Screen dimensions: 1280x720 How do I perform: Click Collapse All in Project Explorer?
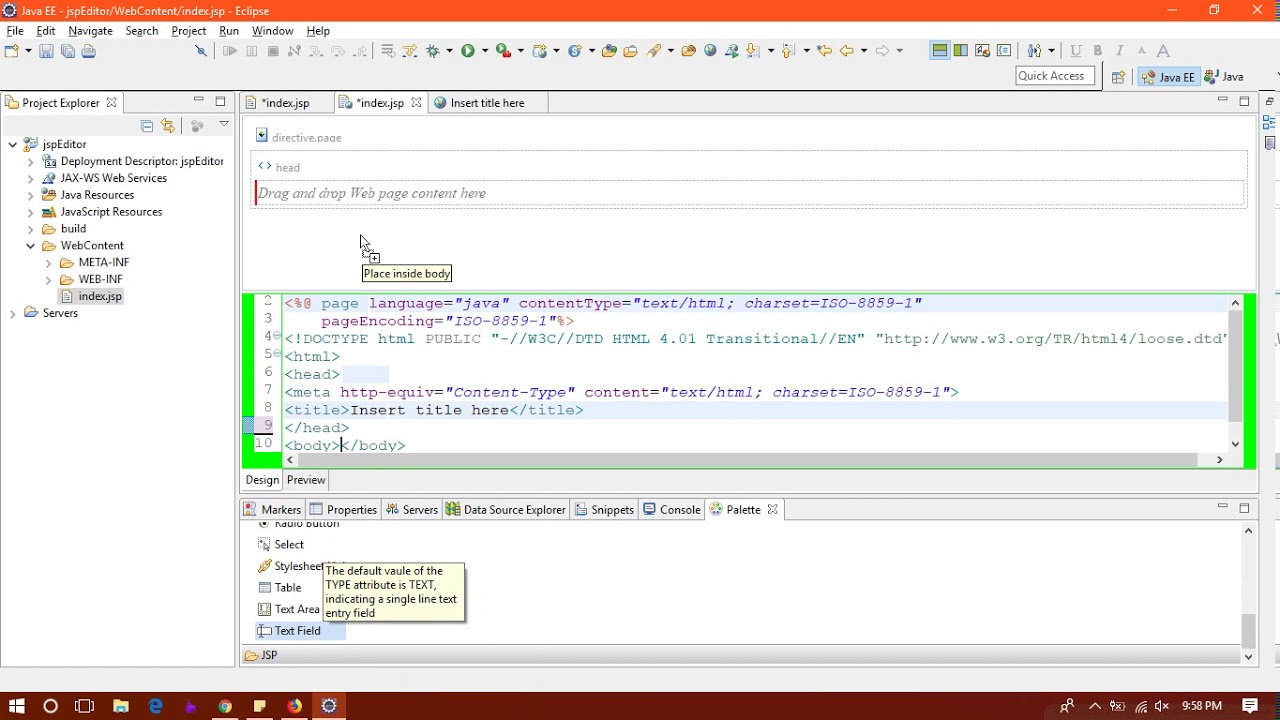tap(147, 125)
